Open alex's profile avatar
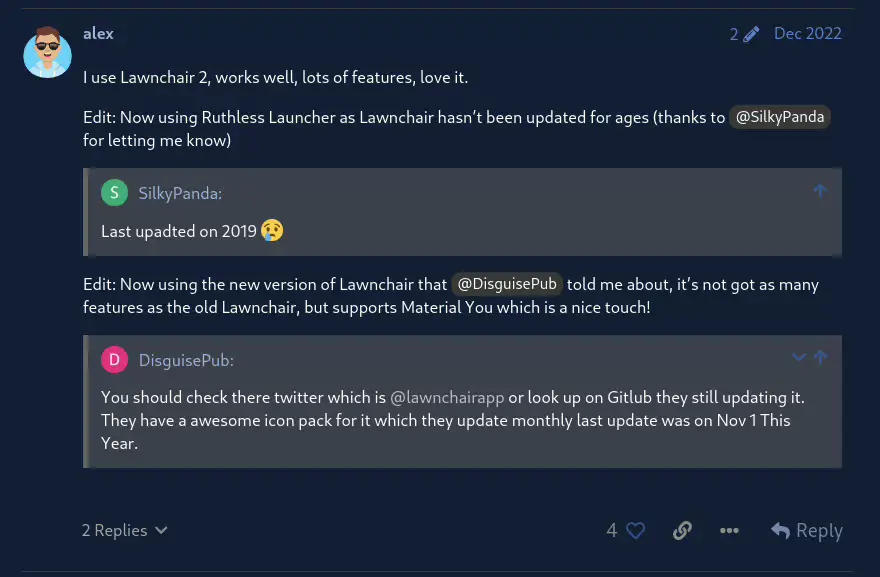The width and height of the screenshot is (880, 577). 47,53
